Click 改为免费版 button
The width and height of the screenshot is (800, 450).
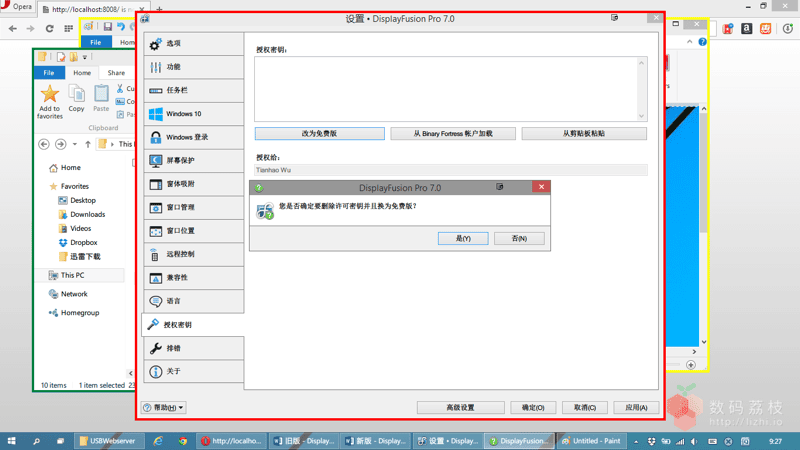coord(319,134)
